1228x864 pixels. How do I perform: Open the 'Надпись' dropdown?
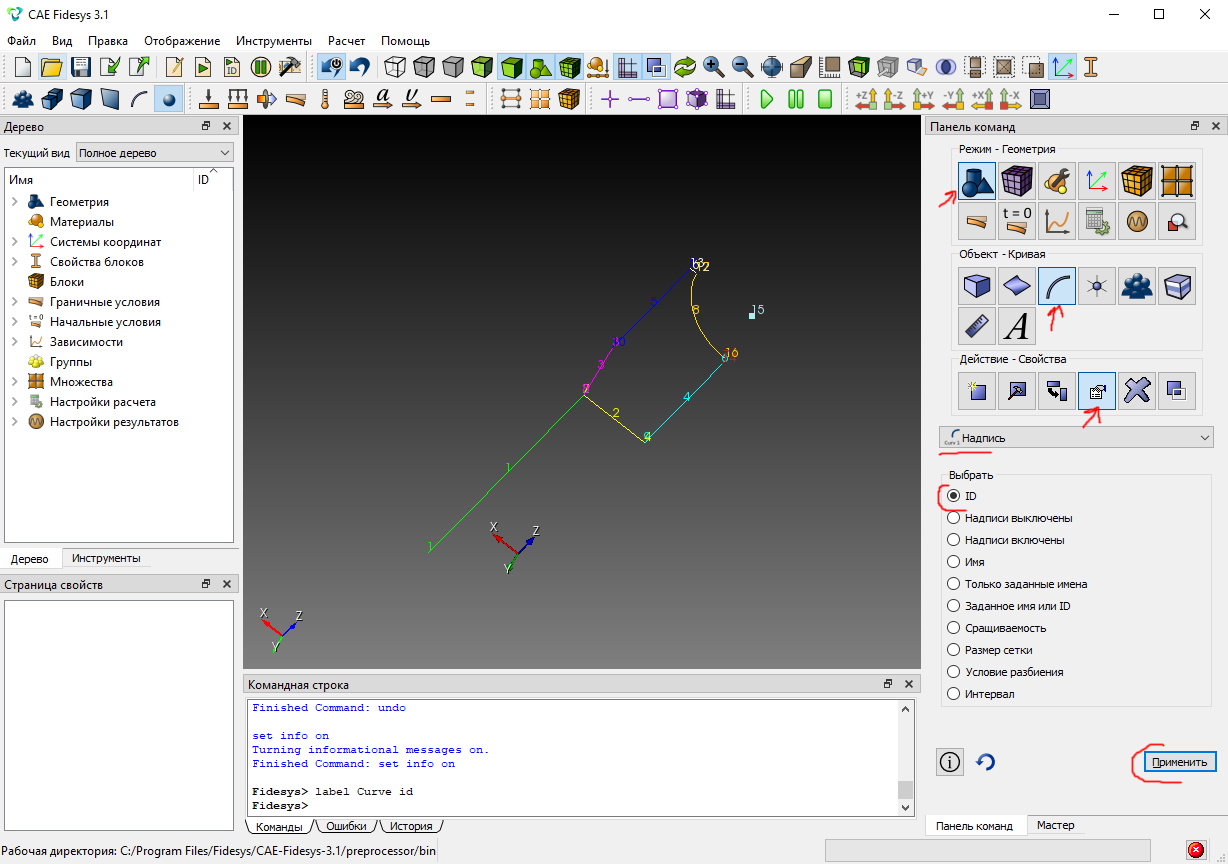point(1075,437)
